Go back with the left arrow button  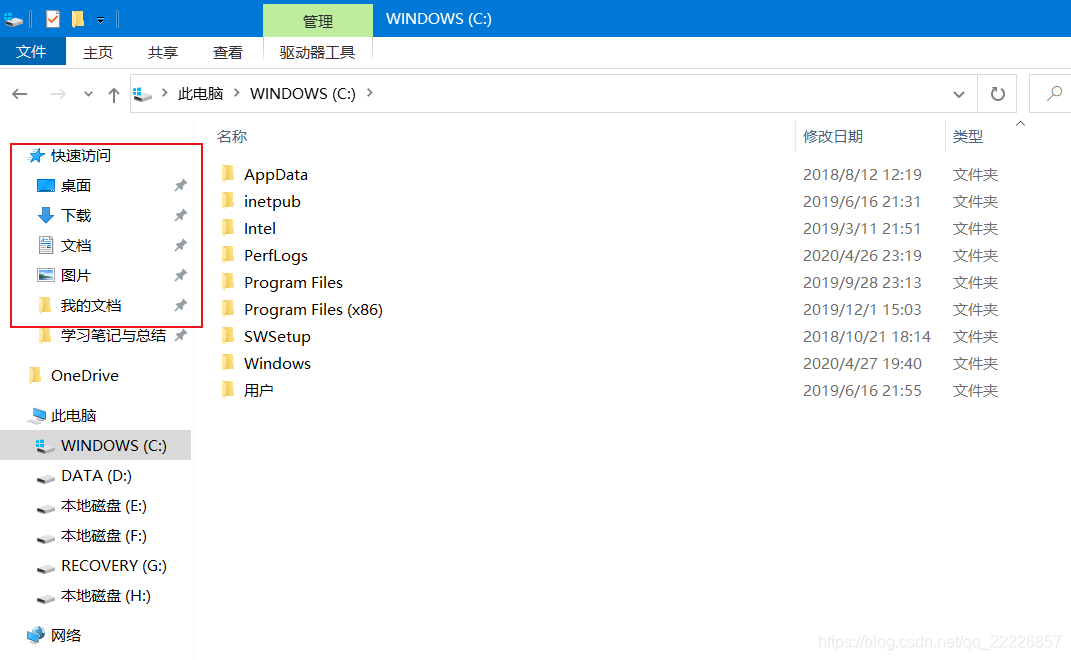pos(20,94)
